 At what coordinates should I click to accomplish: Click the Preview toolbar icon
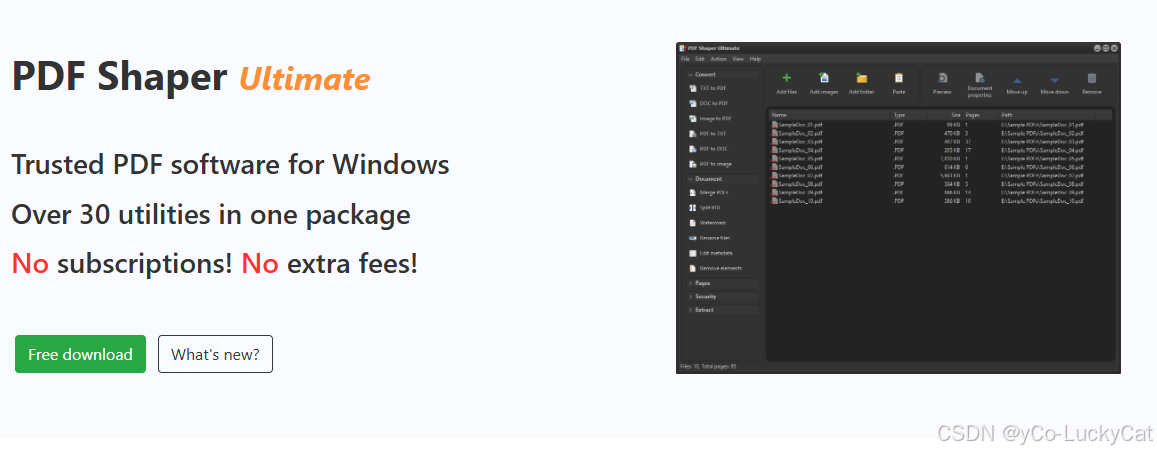(x=942, y=78)
